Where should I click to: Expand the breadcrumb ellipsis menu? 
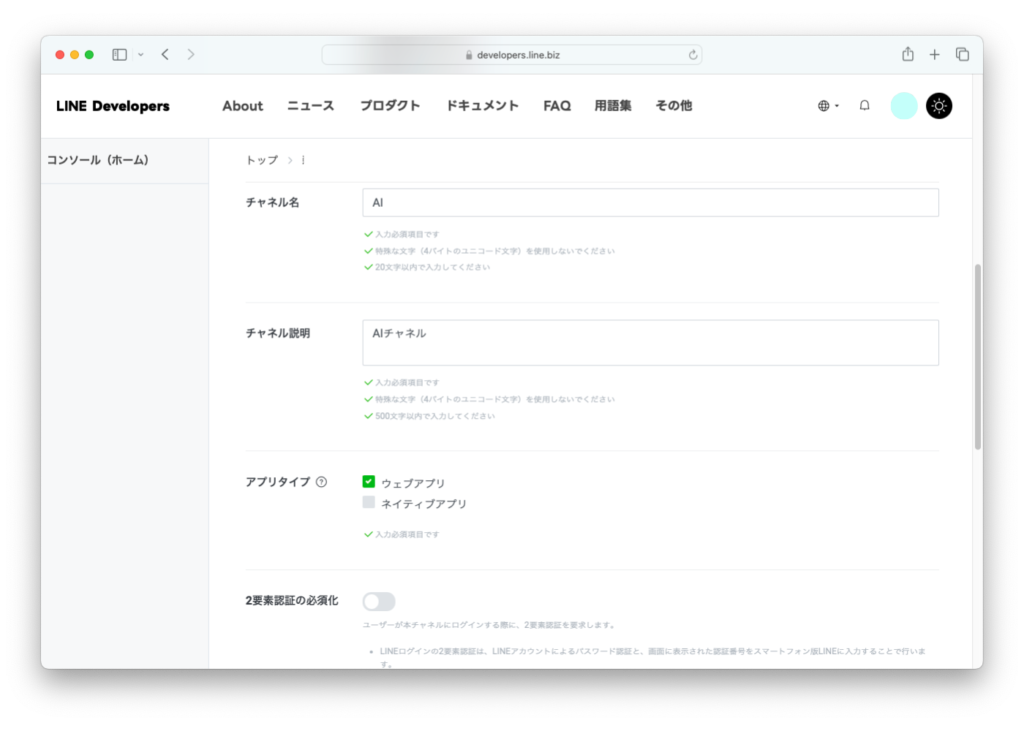(x=303, y=160)
